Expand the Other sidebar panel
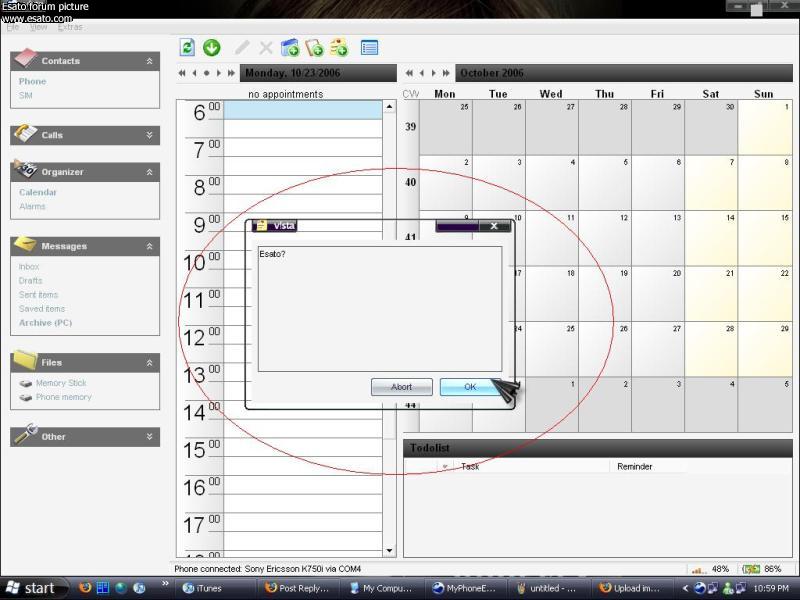The height and width of the screenshot is (600, 800). tap(149, 437)
